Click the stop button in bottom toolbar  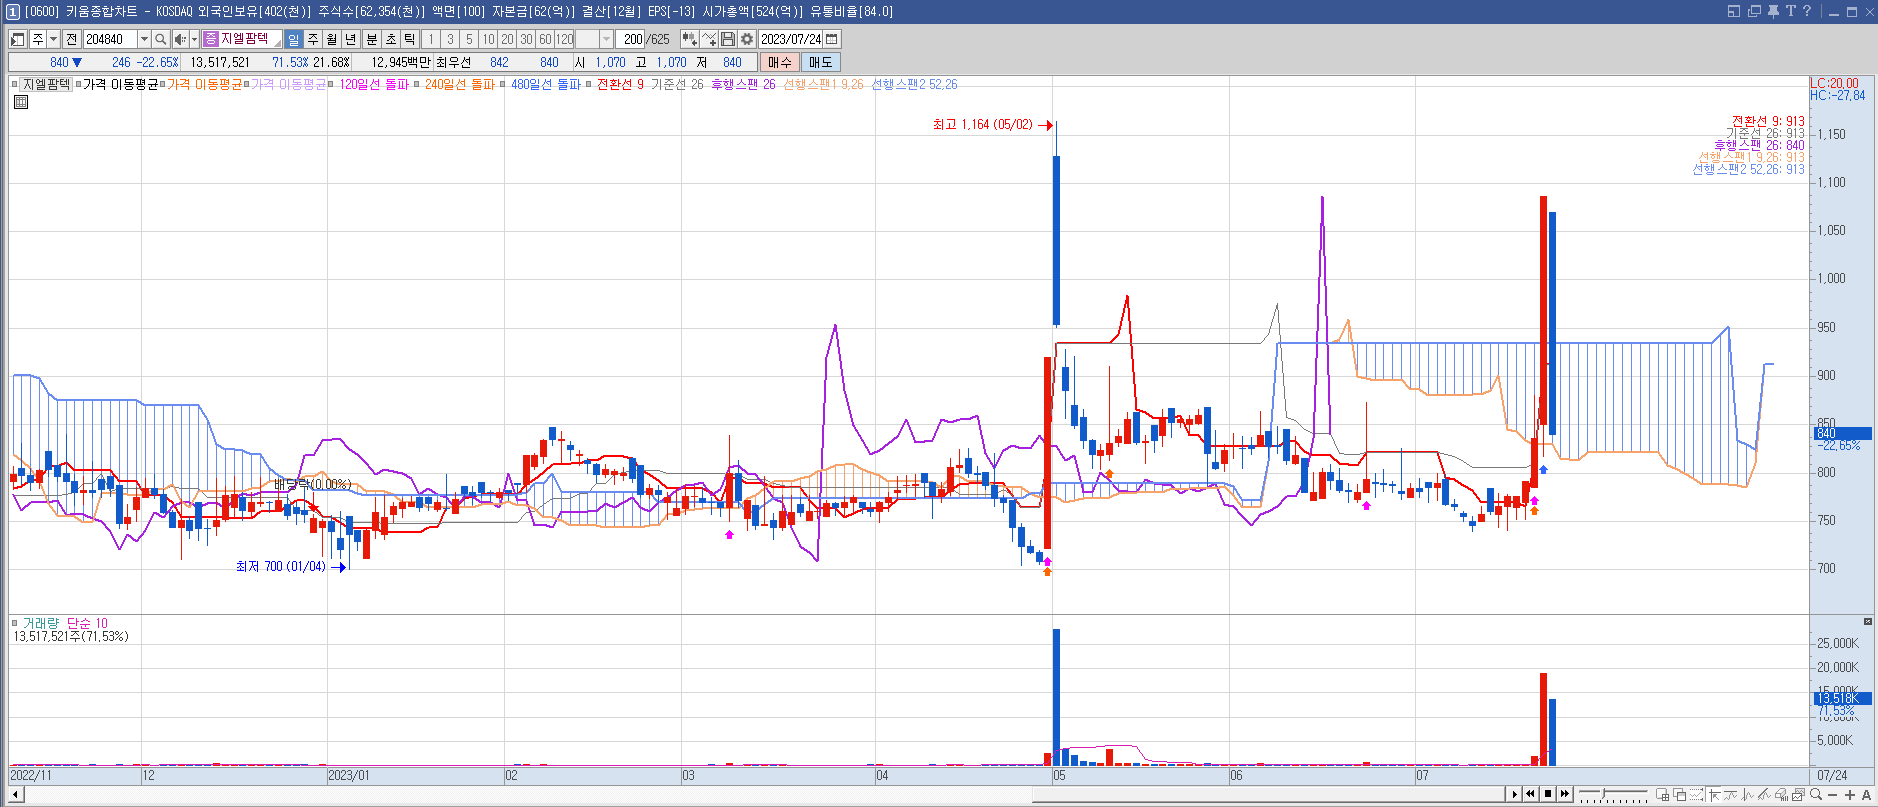click(1548, 794)
